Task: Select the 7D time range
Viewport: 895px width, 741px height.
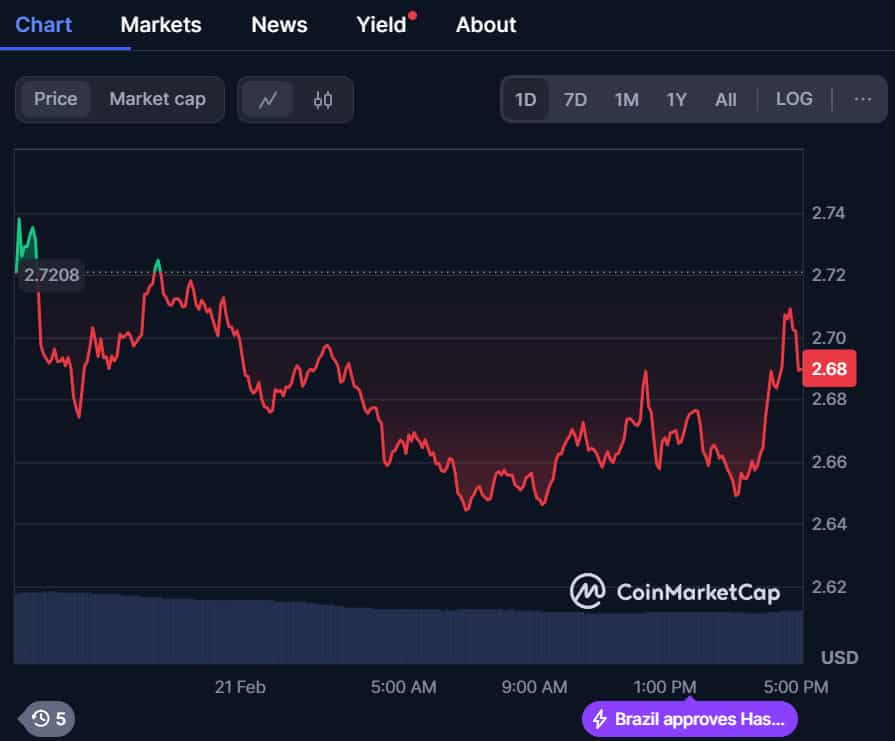Action: tap(575, 99)
